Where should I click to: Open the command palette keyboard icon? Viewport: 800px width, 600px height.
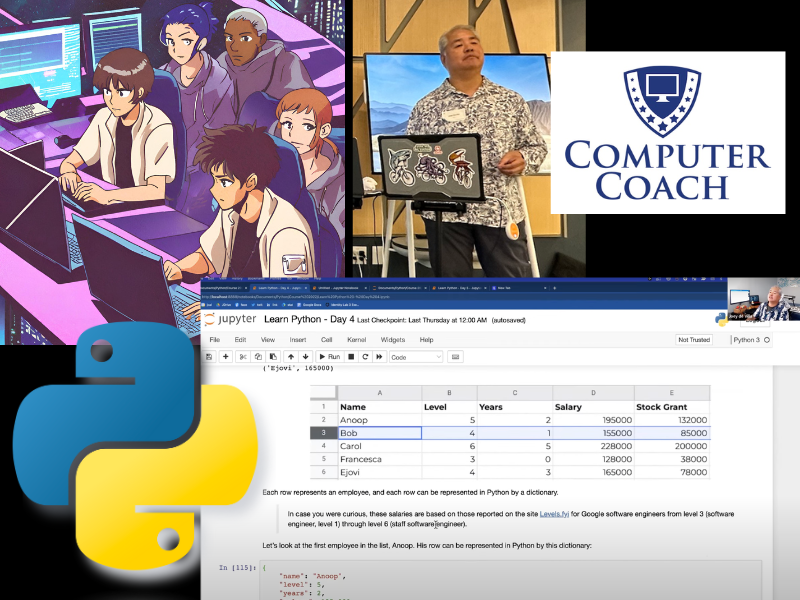click(456, 357)
